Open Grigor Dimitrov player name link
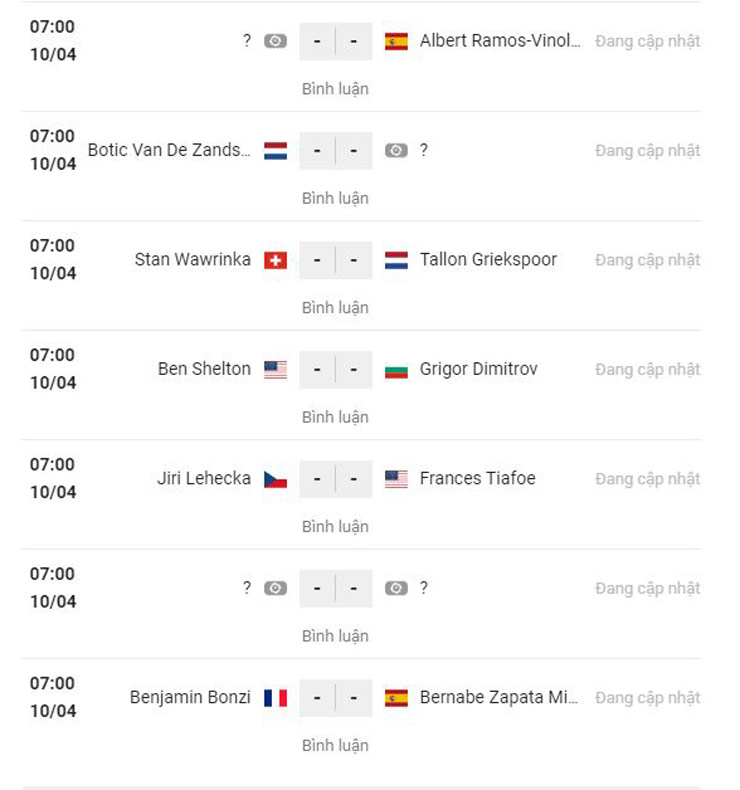 tap(478, 369)
